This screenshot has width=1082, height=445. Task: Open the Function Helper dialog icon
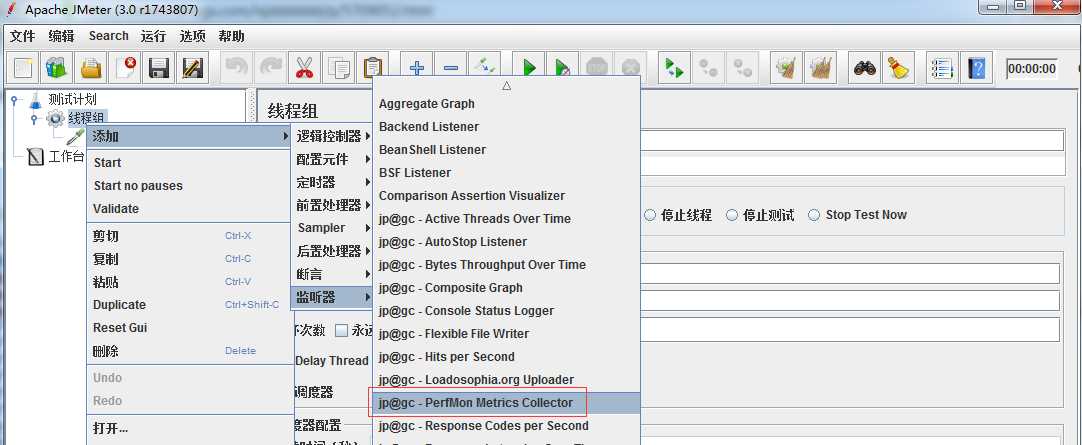tap(942, 68)
